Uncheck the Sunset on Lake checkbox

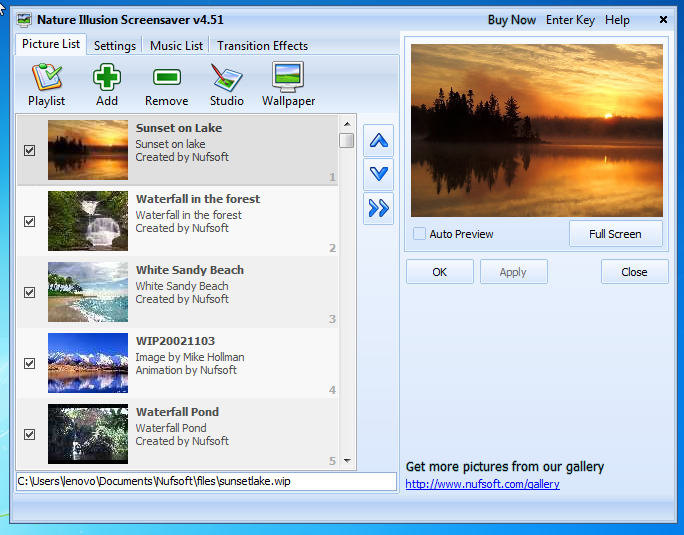click(29, 151)
